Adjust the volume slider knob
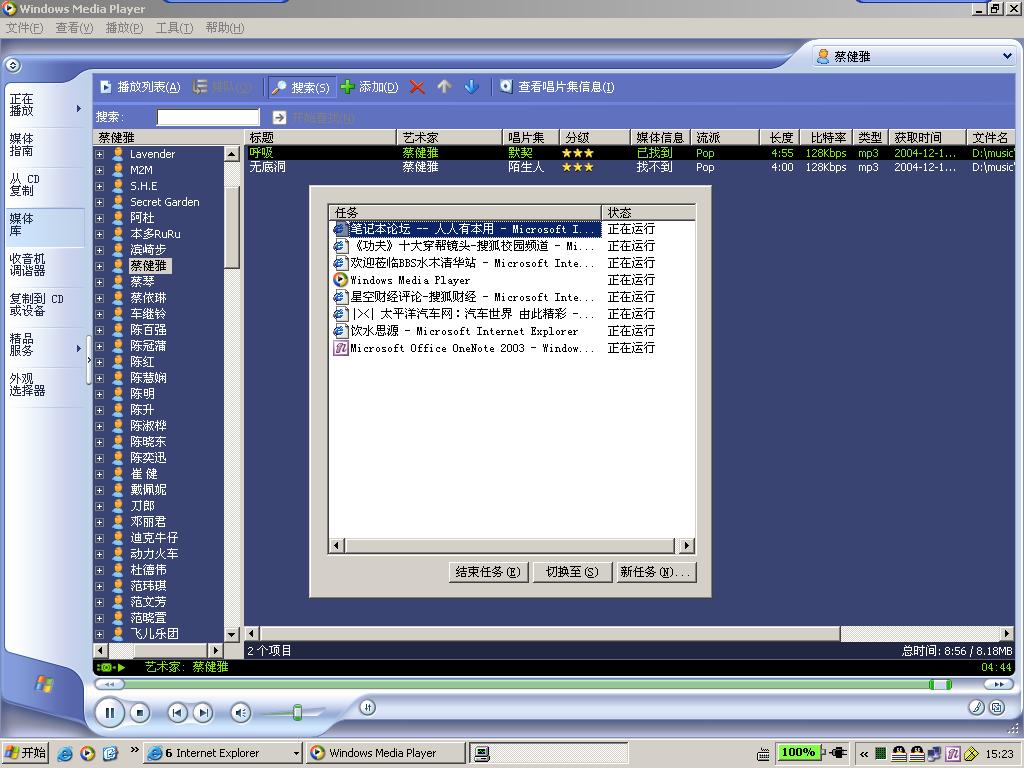 coord(297,712)
